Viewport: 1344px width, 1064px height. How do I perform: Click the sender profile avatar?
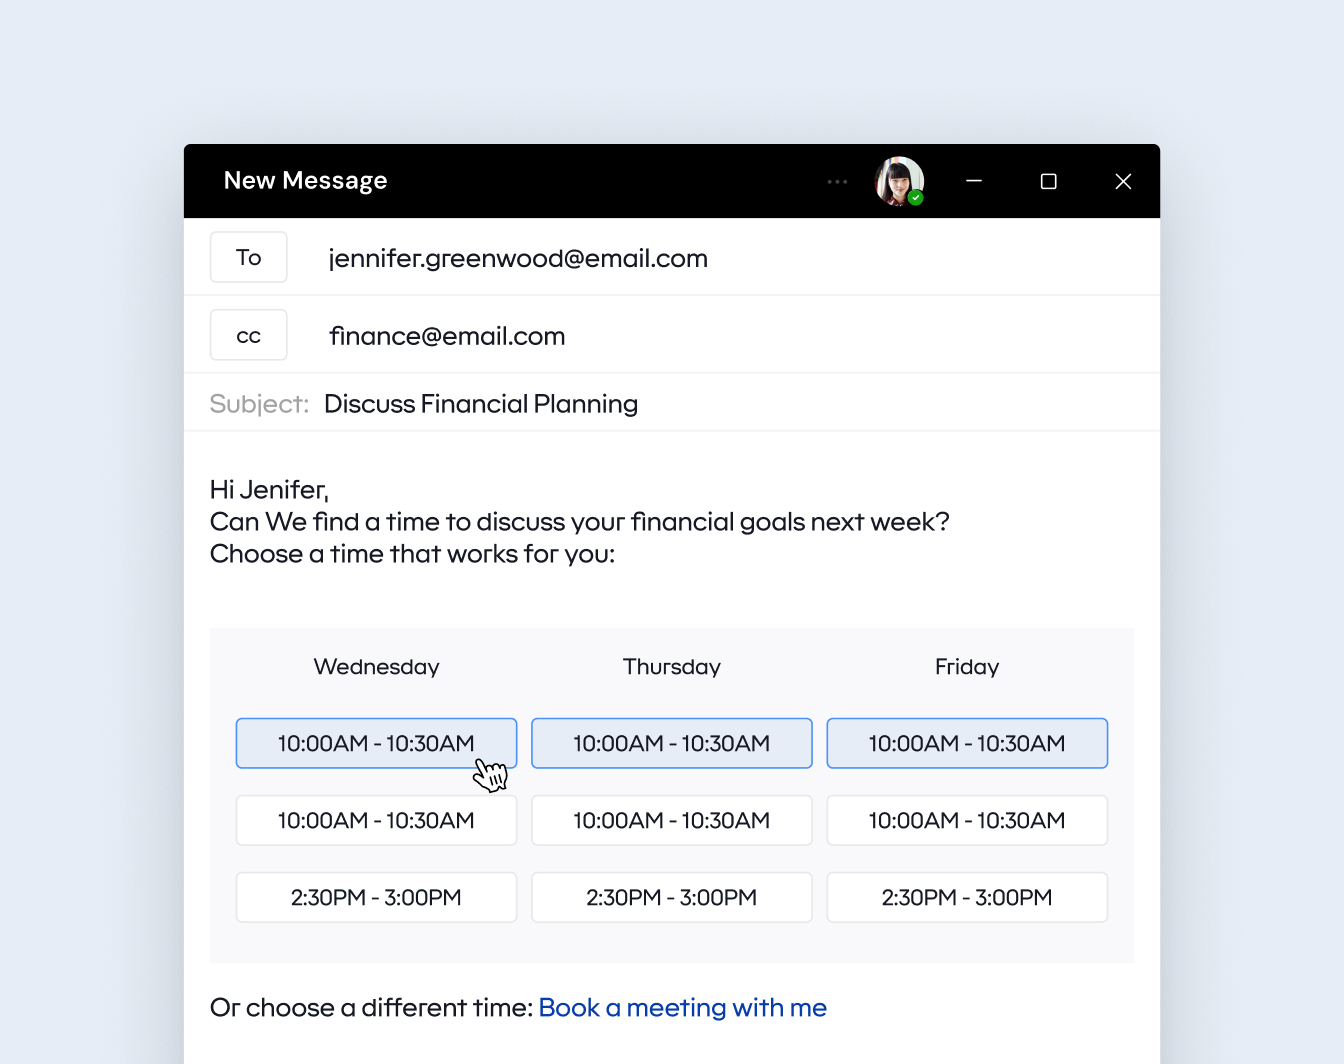898,181
